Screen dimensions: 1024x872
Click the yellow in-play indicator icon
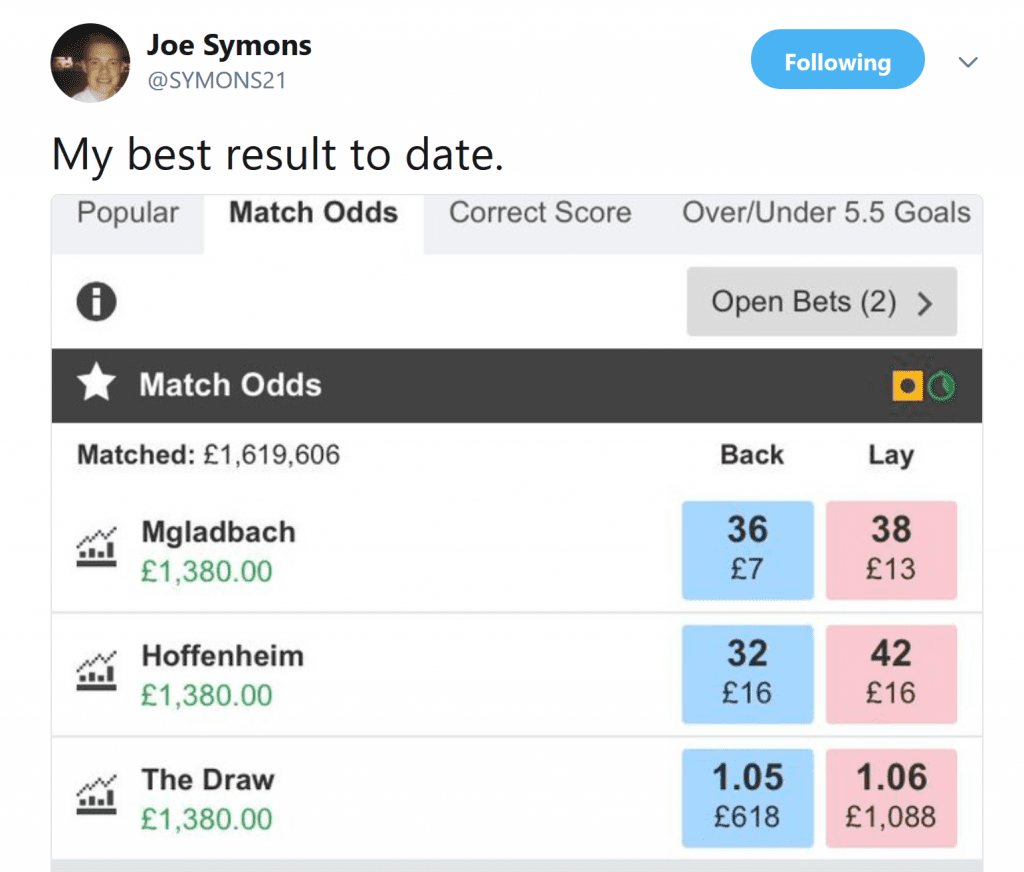click(x=908, y=386)
